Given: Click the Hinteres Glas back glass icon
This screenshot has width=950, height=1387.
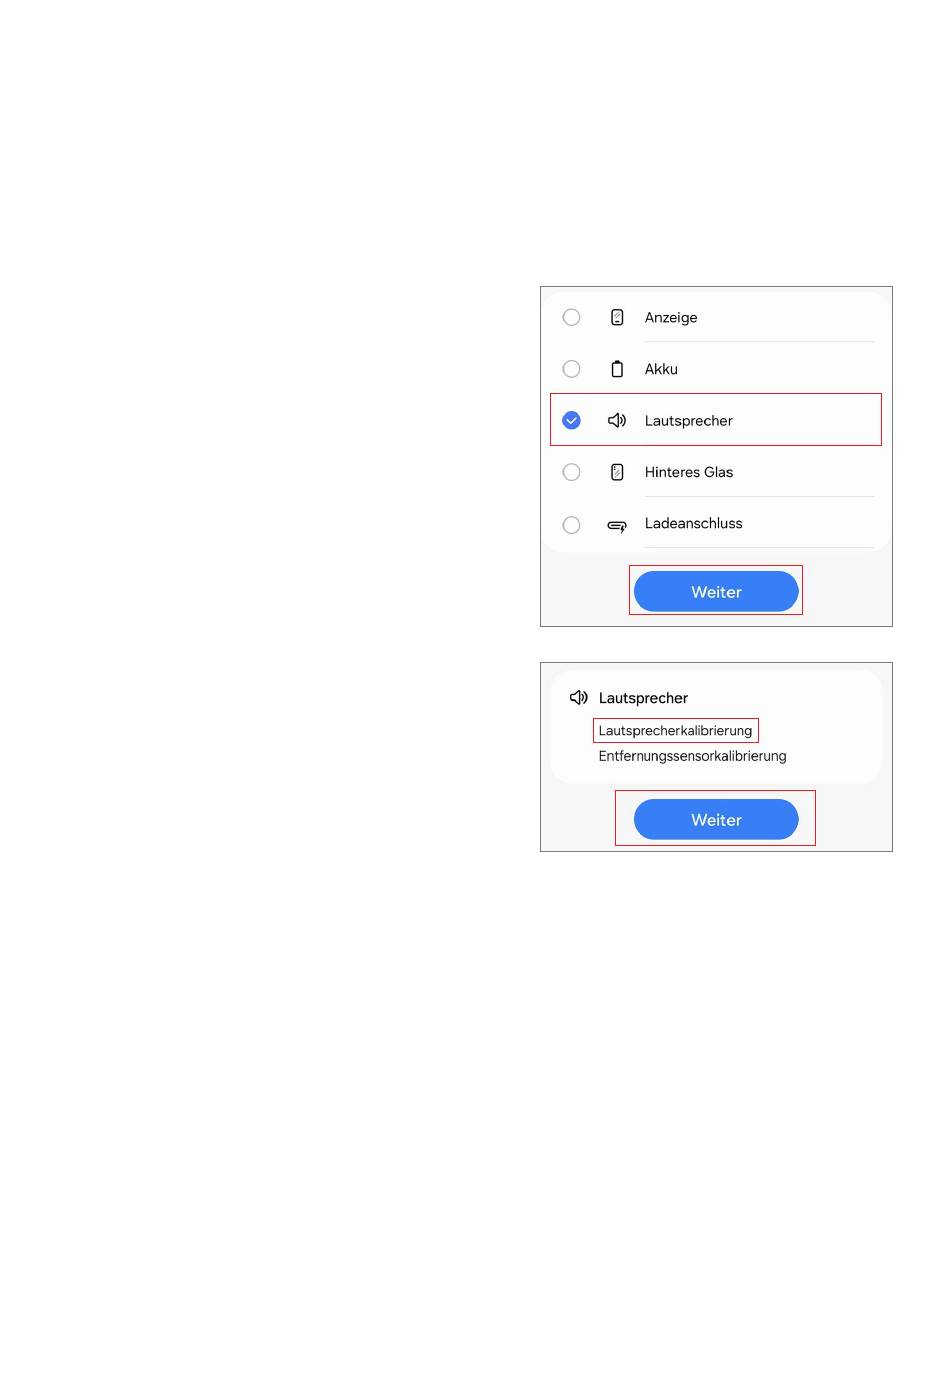Looking at the screenshot, I should point(617,472).
